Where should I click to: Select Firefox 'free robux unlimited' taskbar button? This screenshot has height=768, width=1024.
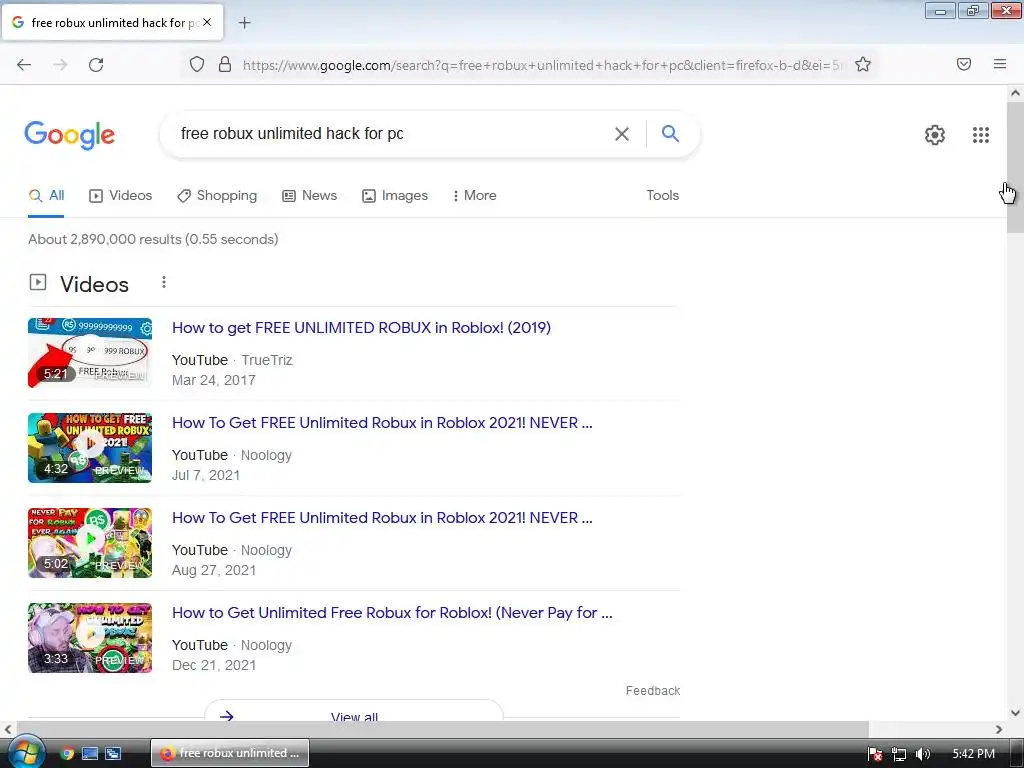[x=230, y=753]
